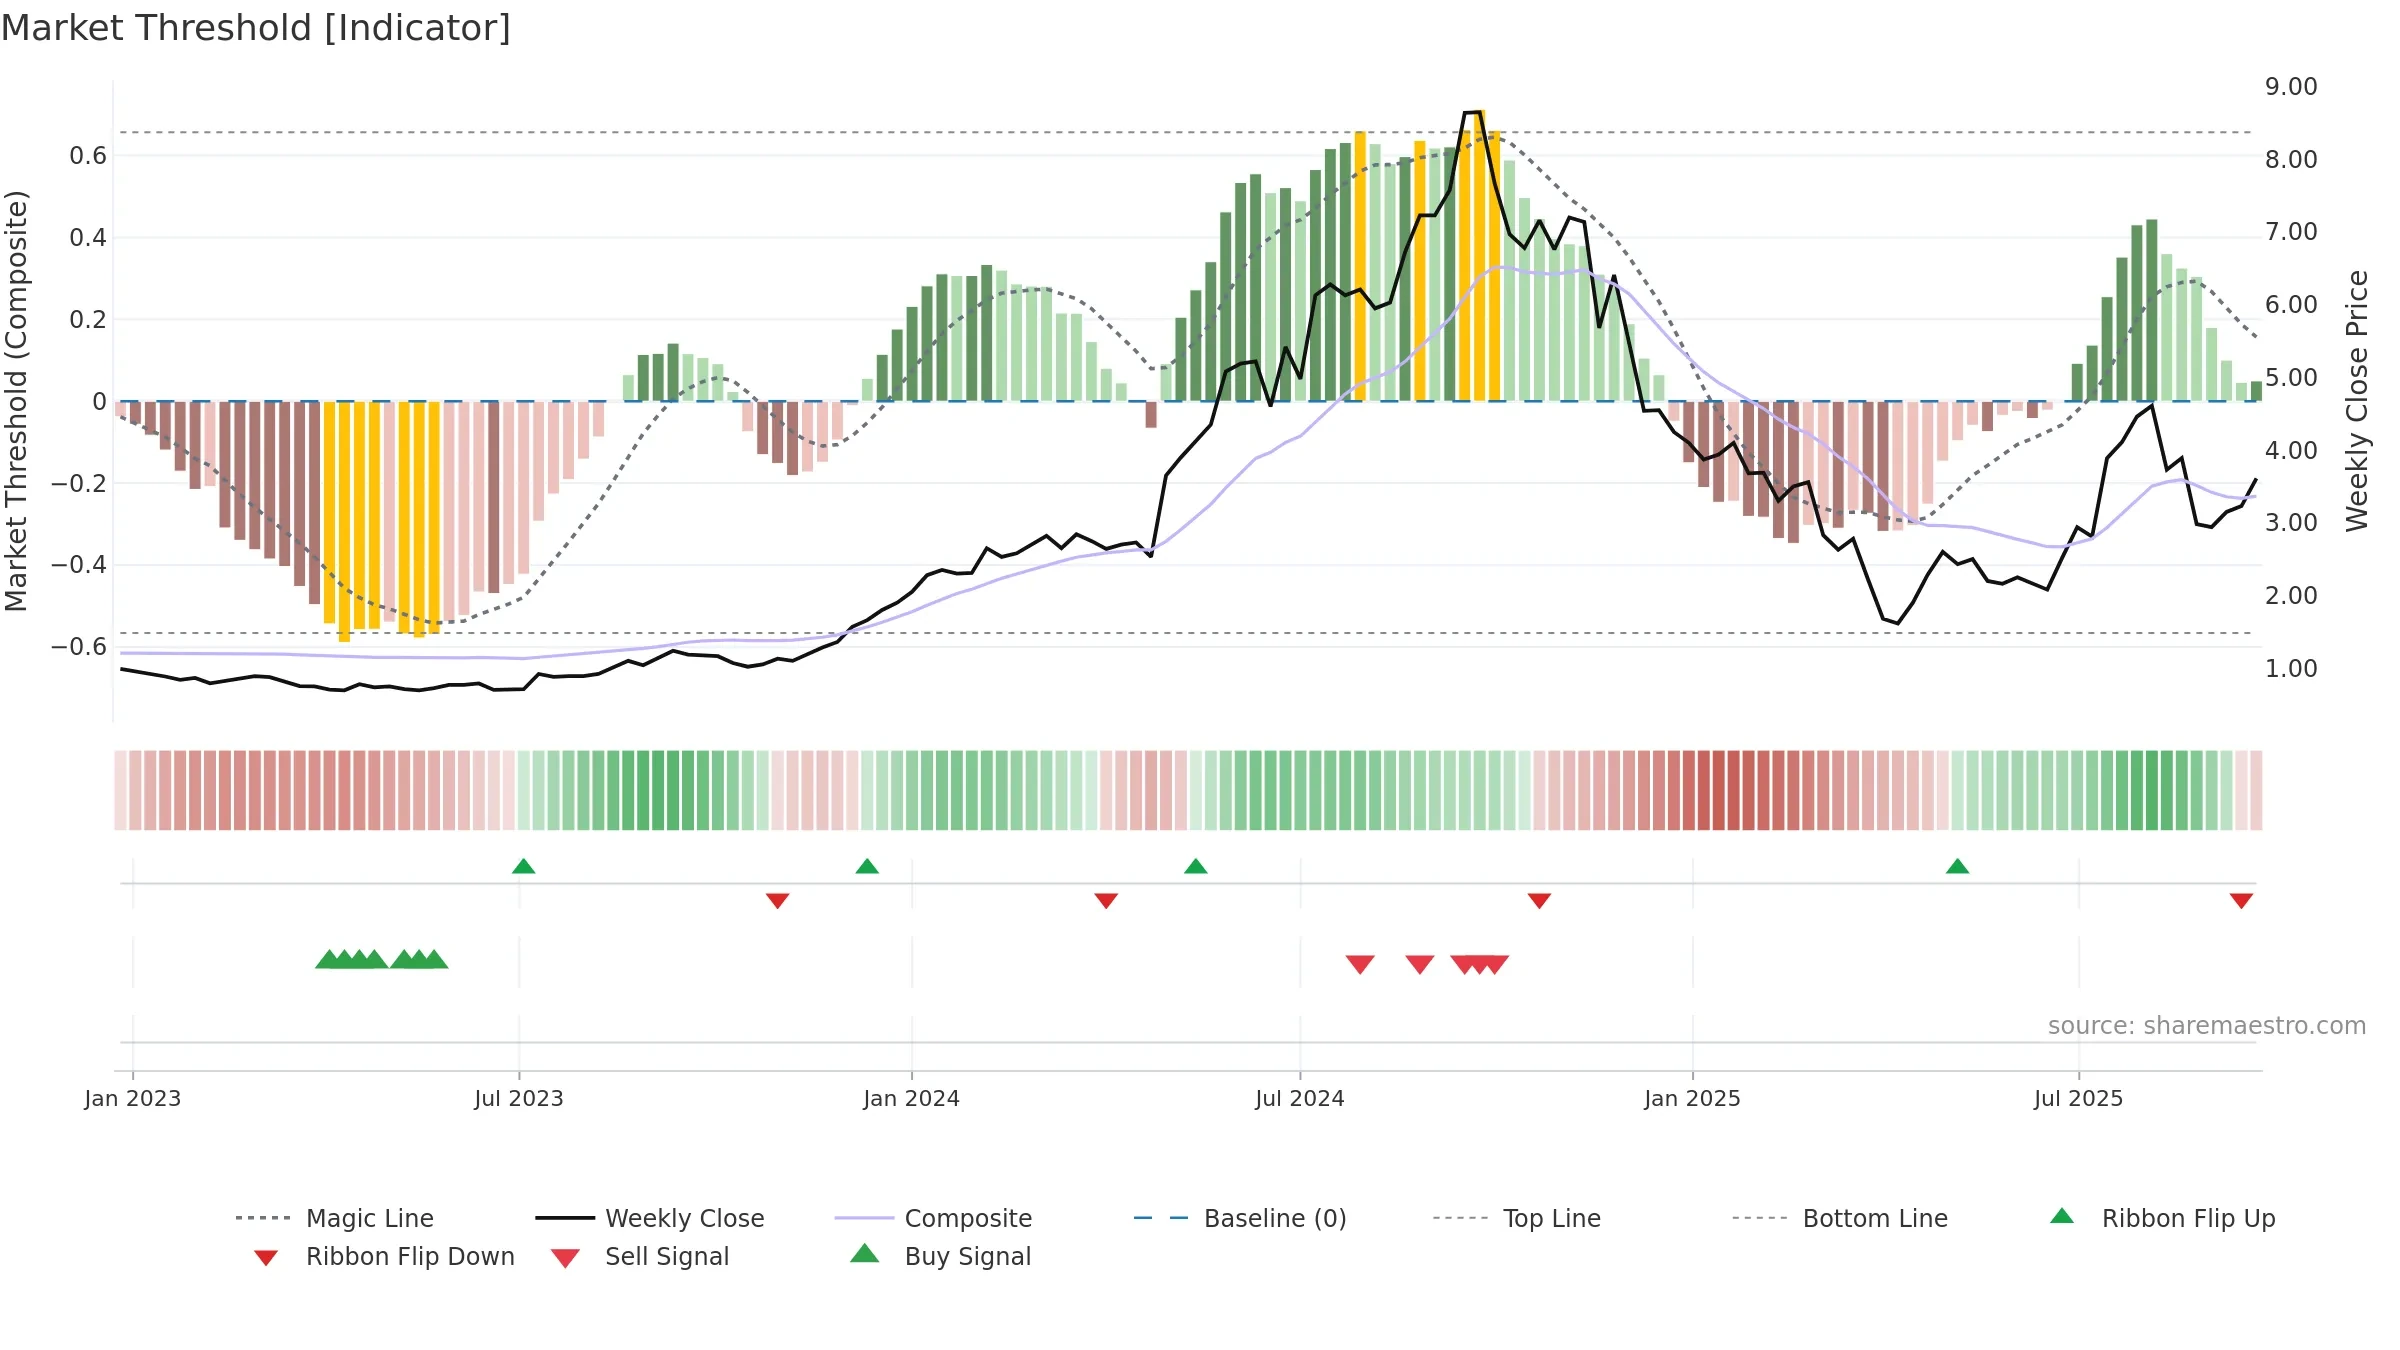Toggle the Baseline (0) legend entry

(x=1240, y=1218)
